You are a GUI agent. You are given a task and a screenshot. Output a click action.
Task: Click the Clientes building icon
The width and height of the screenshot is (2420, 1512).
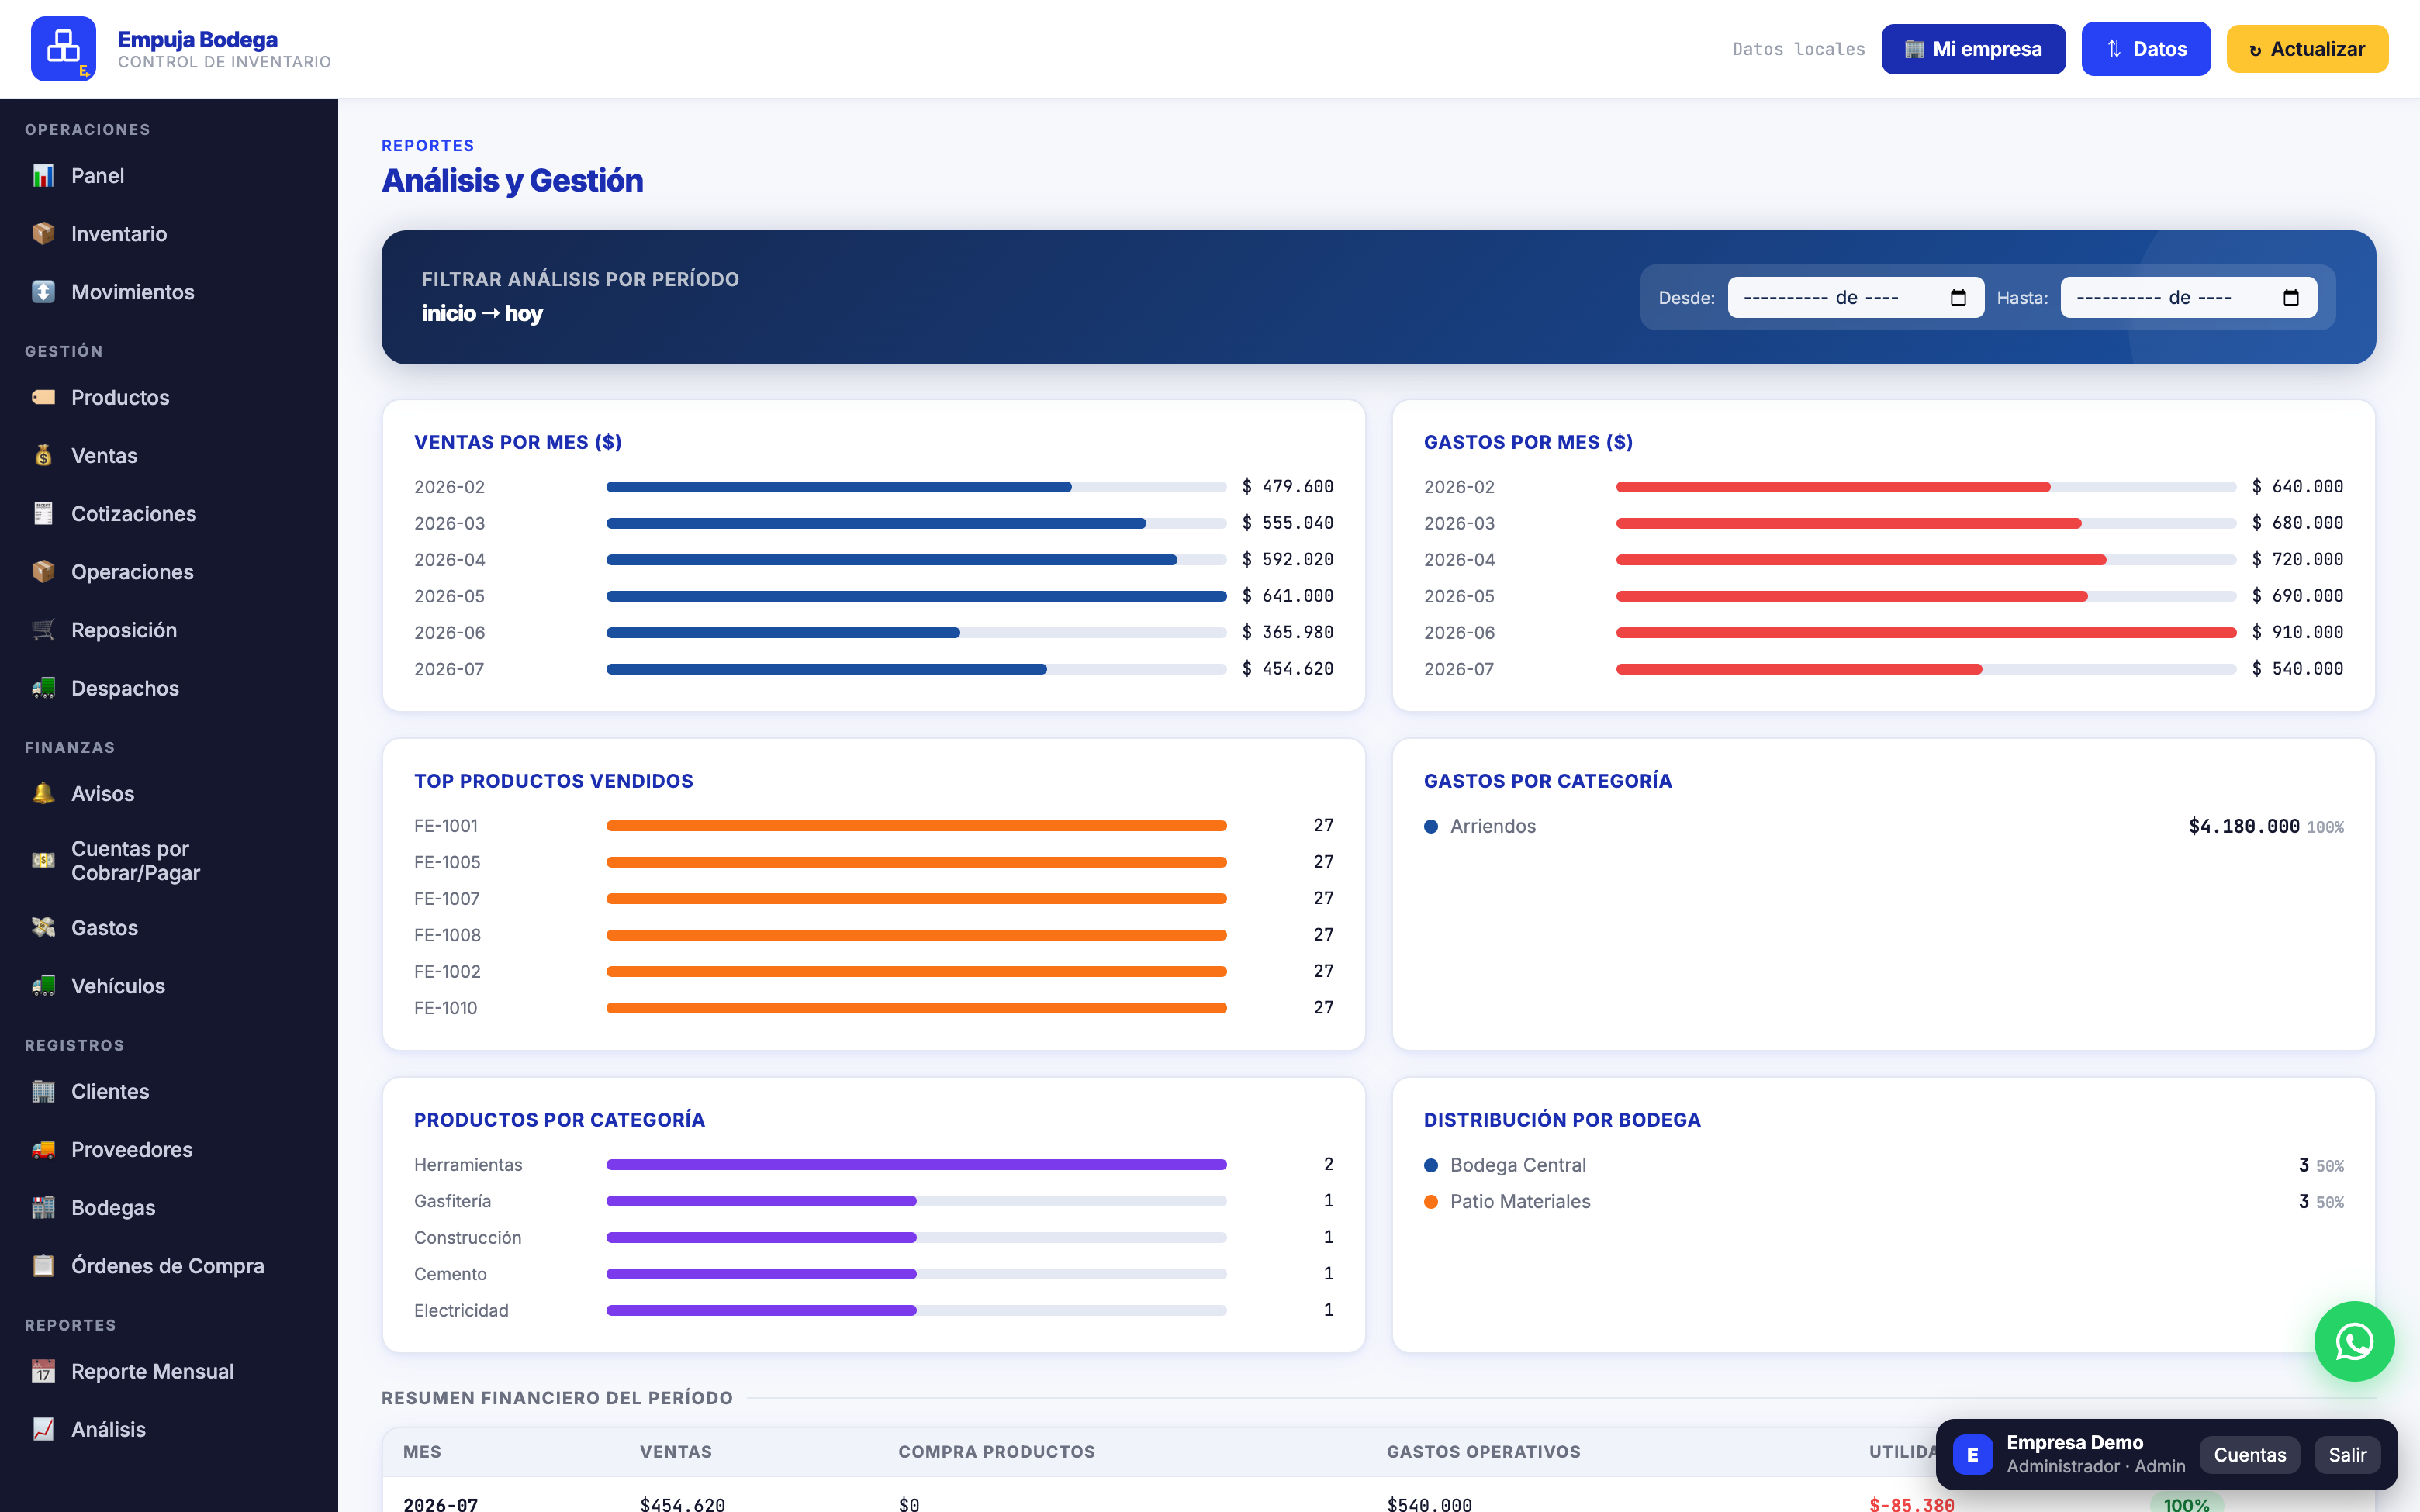tap(43, 1091)
